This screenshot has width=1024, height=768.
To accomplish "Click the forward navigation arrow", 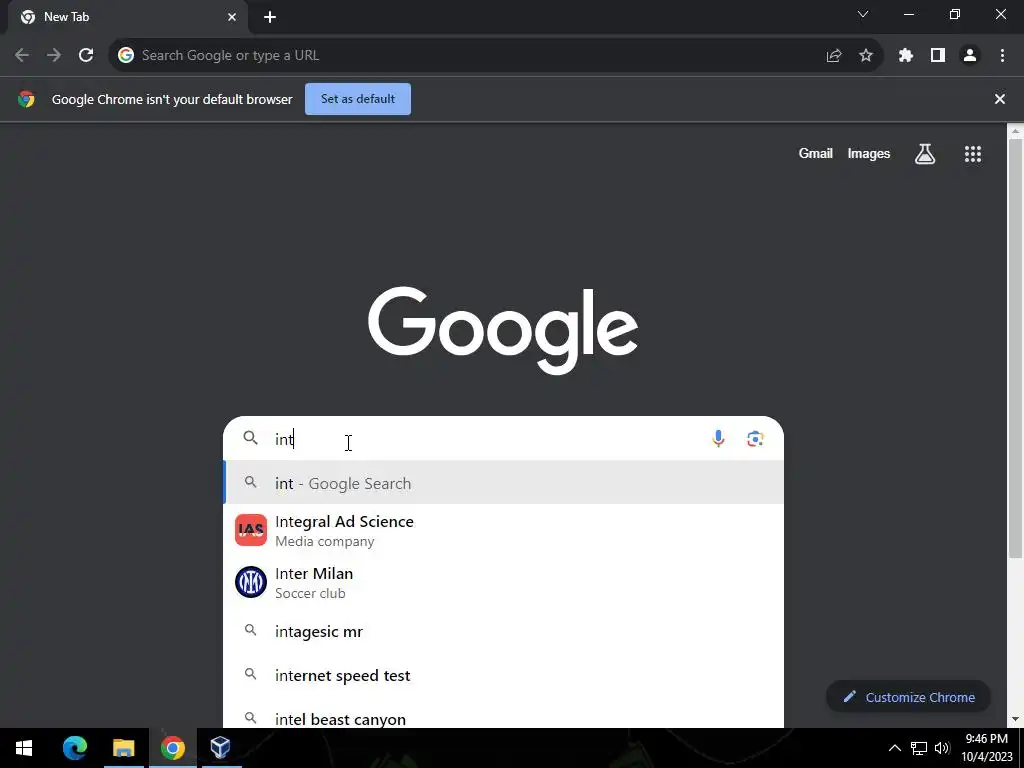I will click(x=54, y=56).
